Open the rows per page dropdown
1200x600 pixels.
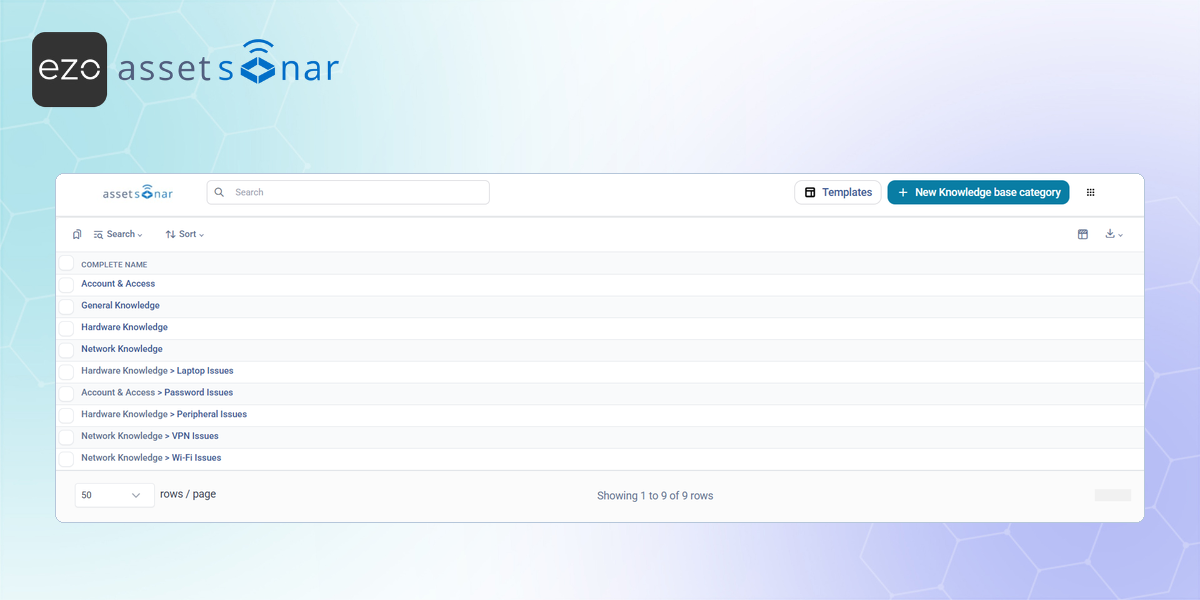pyautogui.click(x=114, y=495)
